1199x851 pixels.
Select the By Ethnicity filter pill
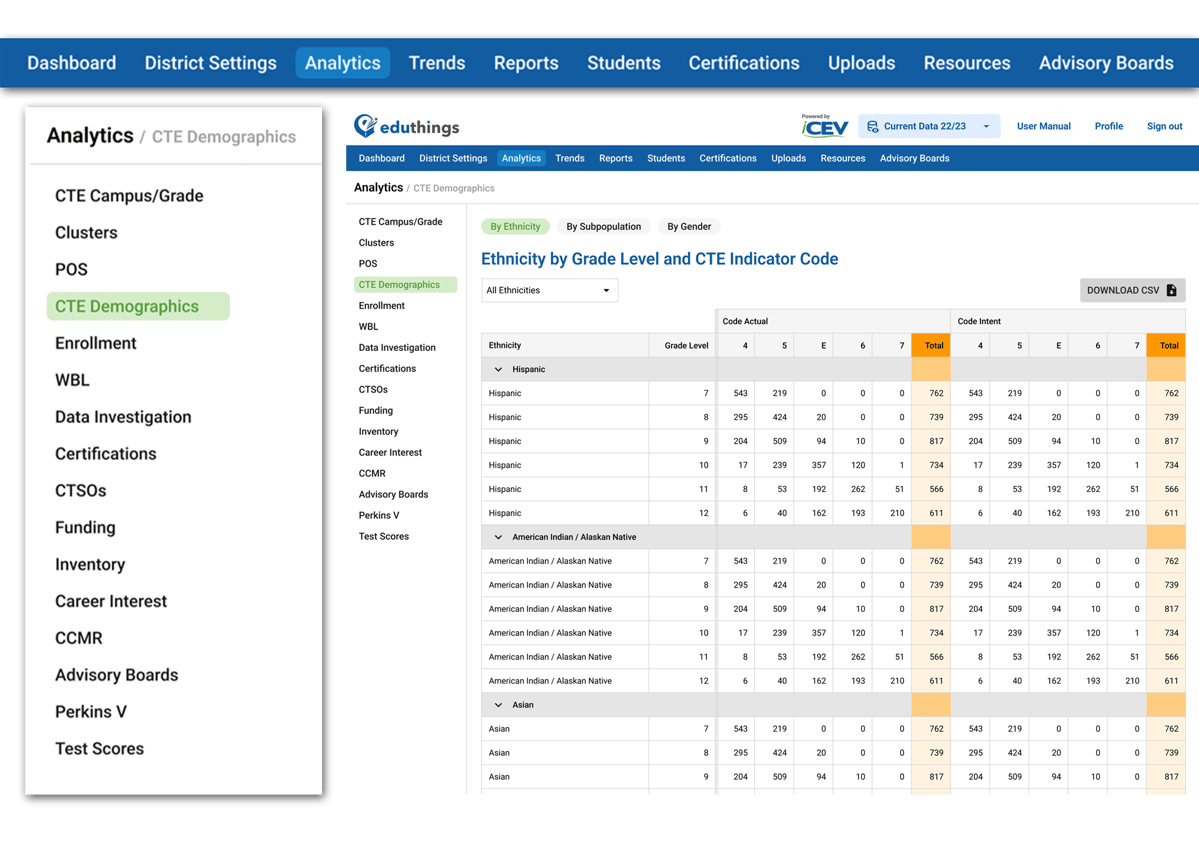tap(515, 227)
